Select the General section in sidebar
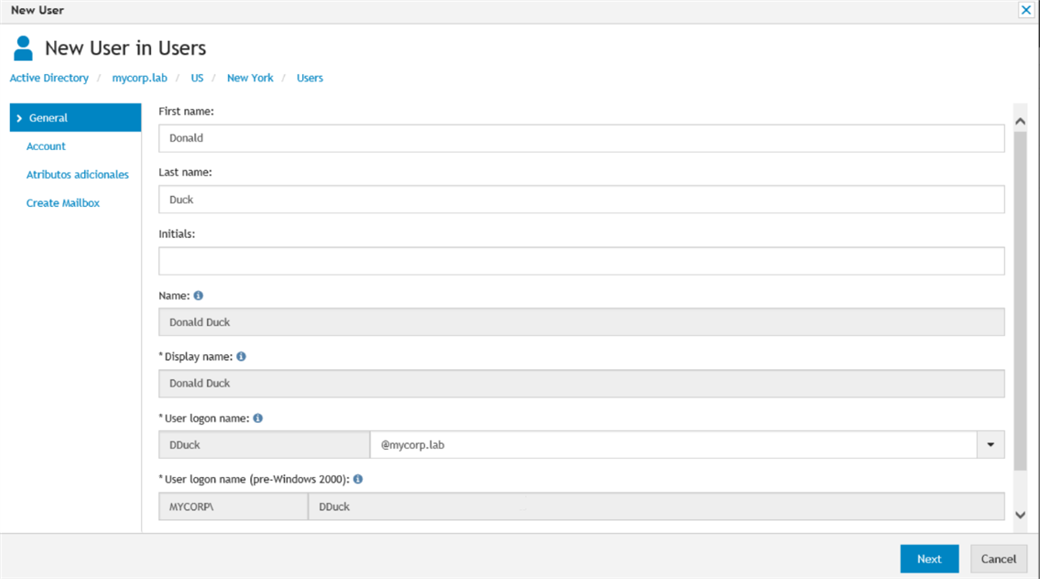 click(76, 118)
